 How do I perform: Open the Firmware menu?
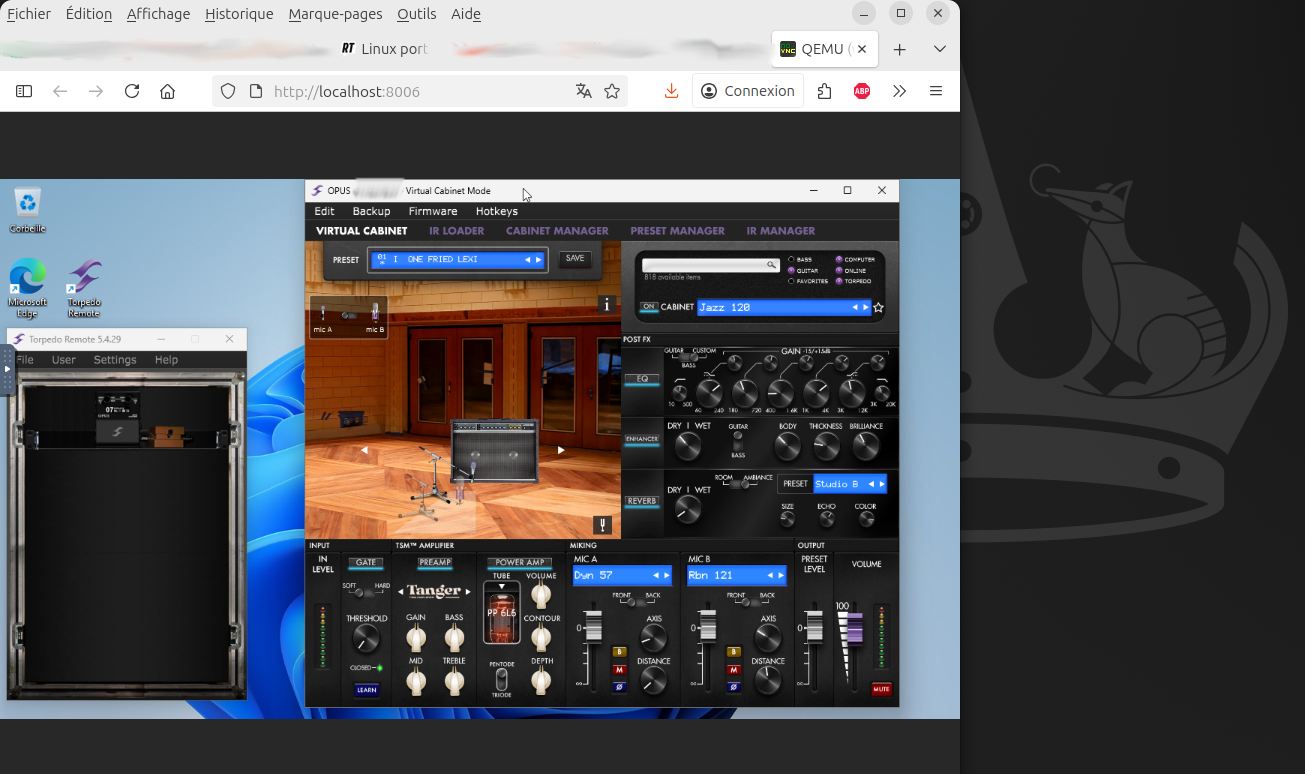click(x=432, y=211)
